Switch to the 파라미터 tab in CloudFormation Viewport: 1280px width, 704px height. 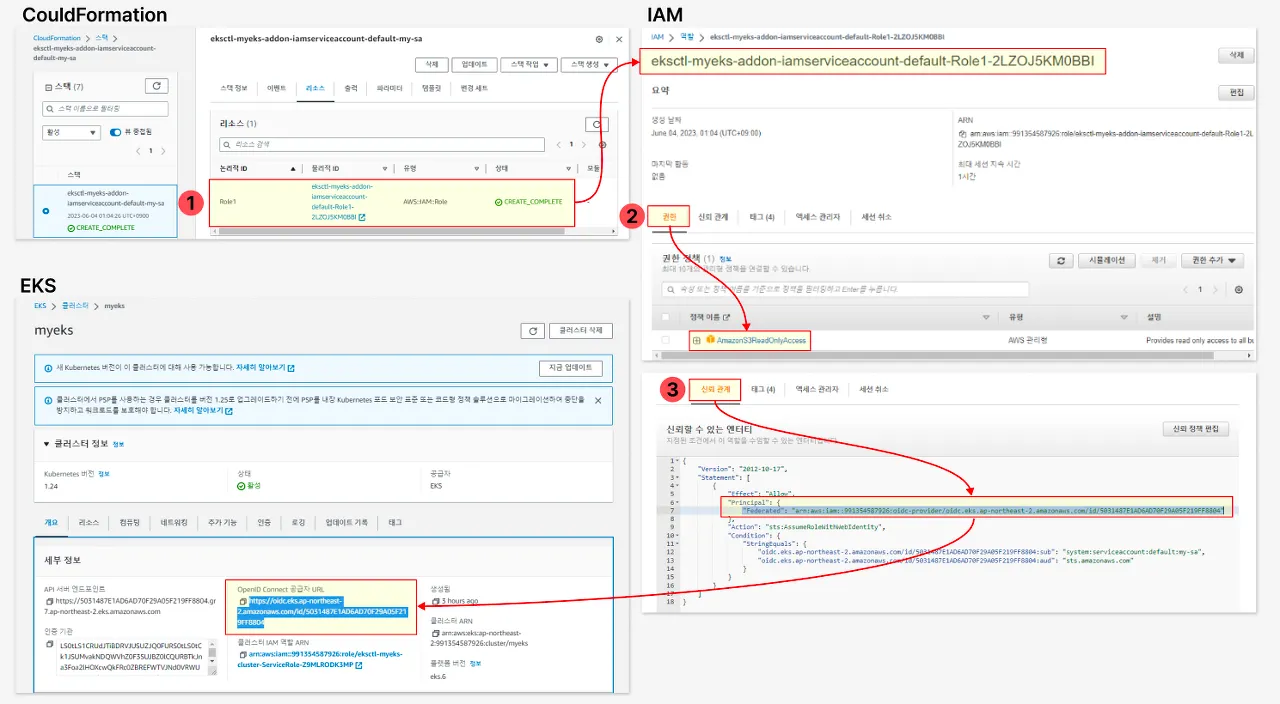(x=389, y=89)
